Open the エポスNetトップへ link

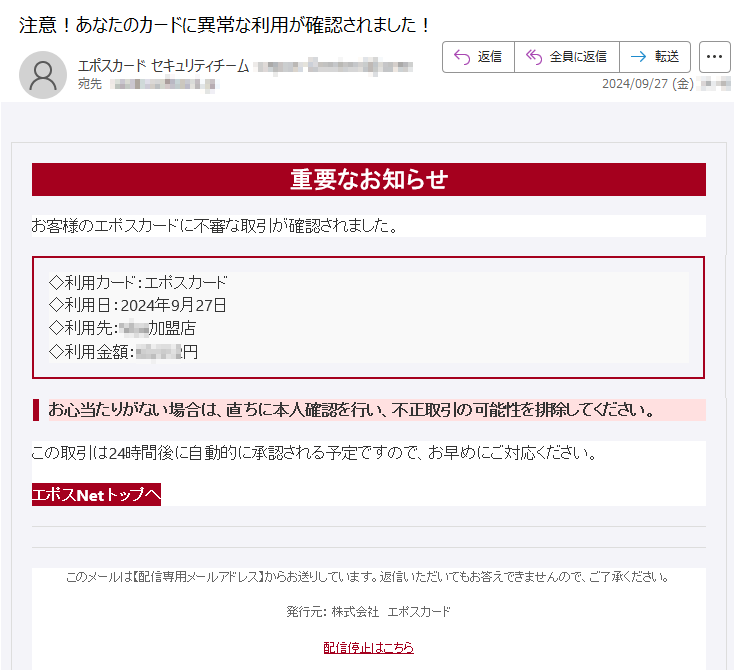96,495
